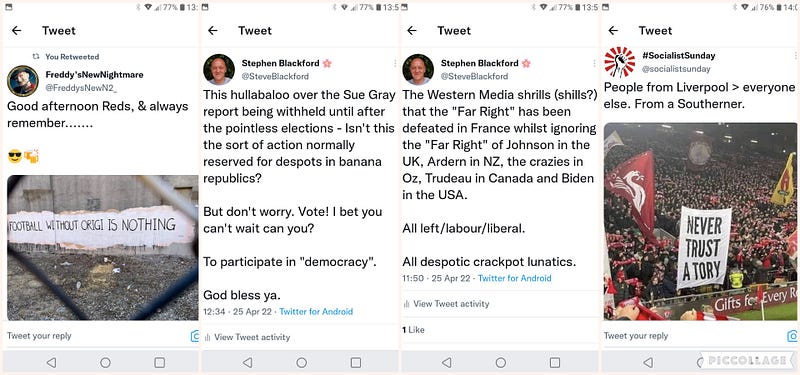Tap Android home circle in first panel
Image resolution: width=800 pixels, height=375 pixels.
[105, 362]
